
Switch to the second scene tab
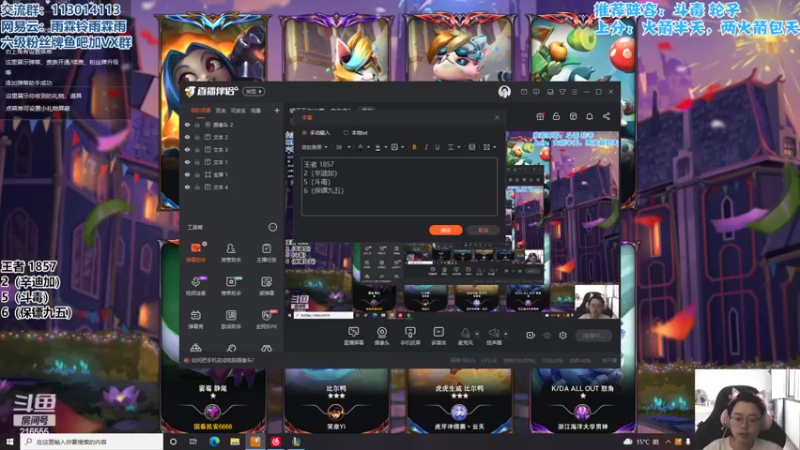220,110
